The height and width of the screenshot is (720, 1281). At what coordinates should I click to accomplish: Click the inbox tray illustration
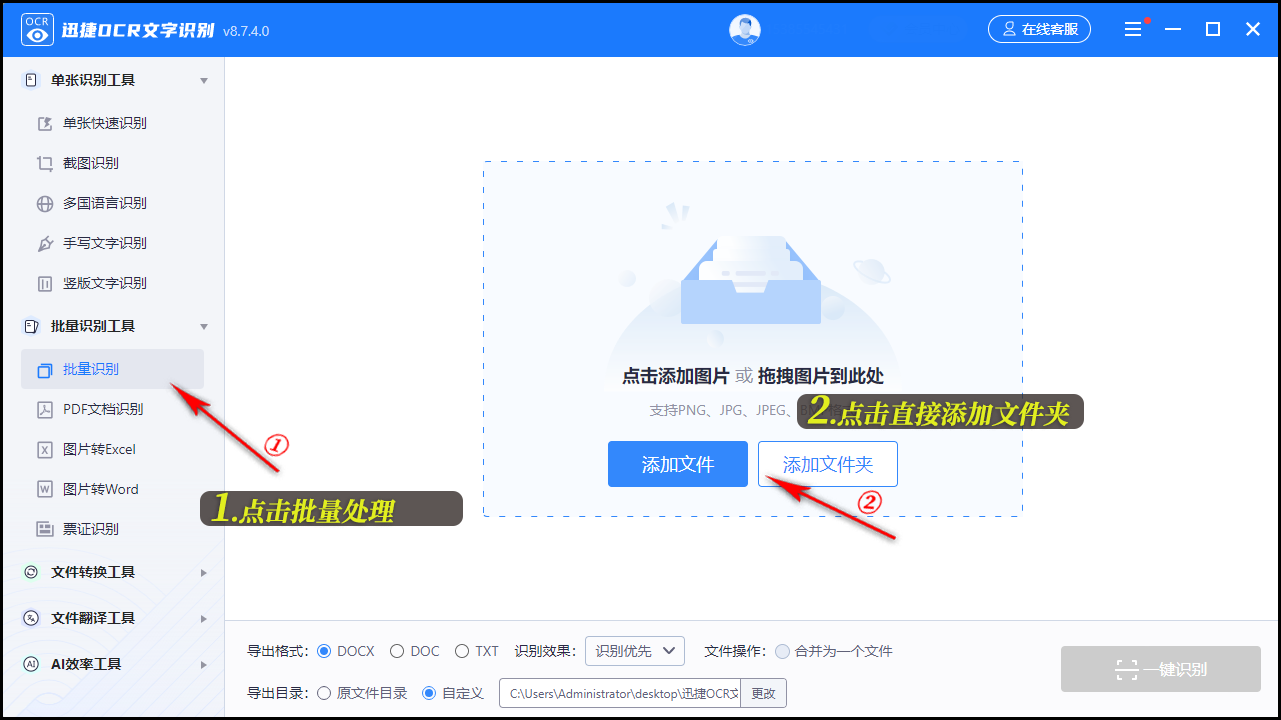click(x=750, y=280)
